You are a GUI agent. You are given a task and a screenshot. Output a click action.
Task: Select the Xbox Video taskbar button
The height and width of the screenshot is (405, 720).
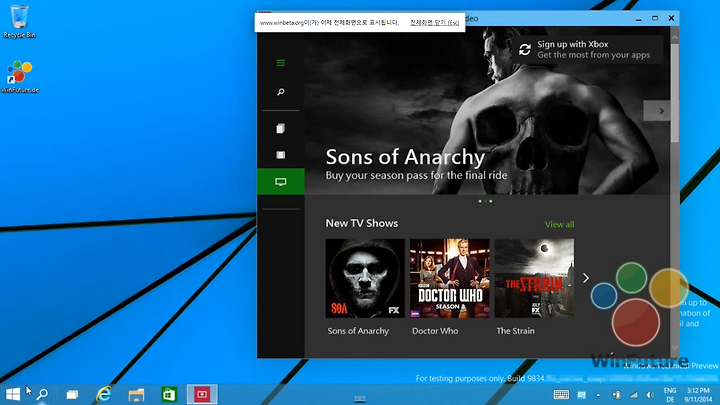[202, 394]
